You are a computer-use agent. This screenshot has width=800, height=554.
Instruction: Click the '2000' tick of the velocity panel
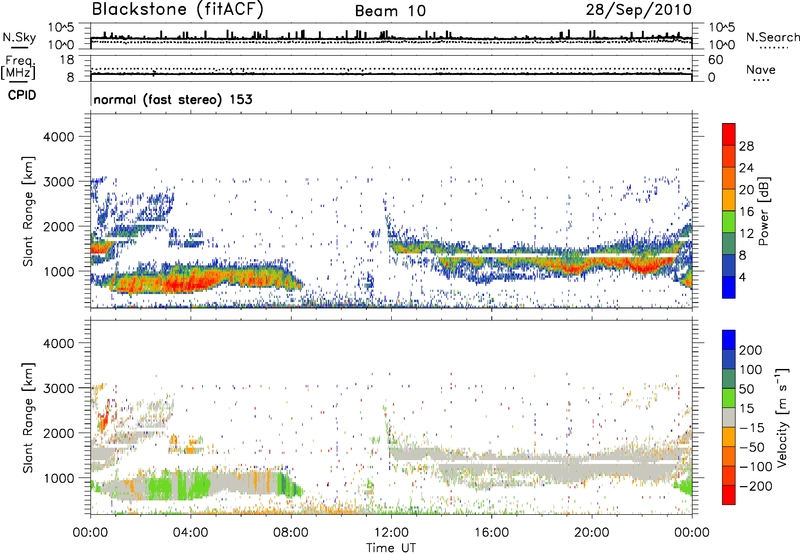click(58, 433)
